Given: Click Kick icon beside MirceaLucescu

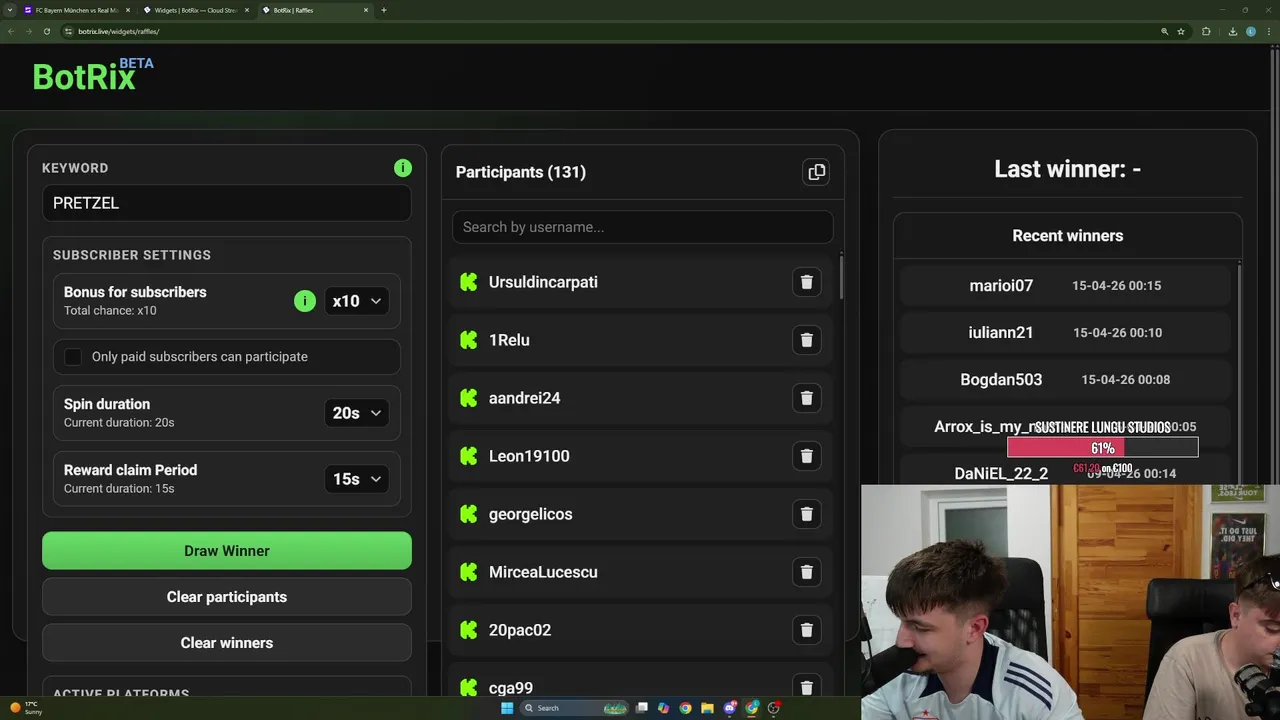Looking at the screenshot, I should (x=469, y=572).
